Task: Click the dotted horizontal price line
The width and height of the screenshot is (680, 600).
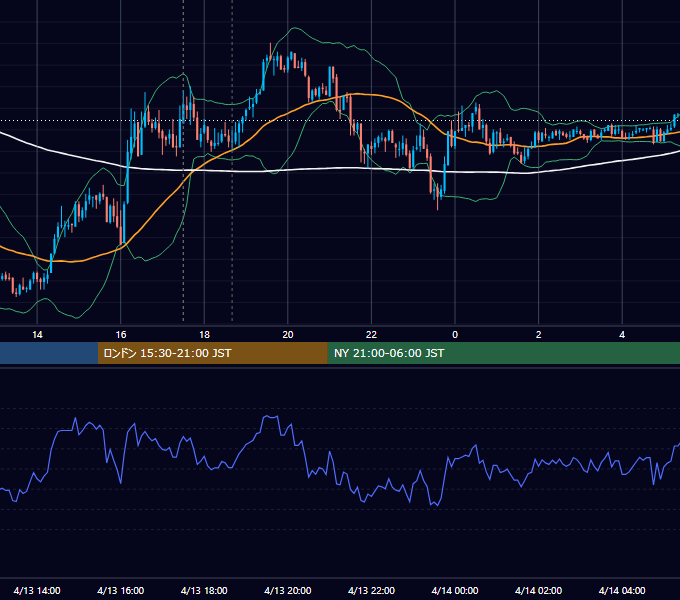Action: [340, 121]
